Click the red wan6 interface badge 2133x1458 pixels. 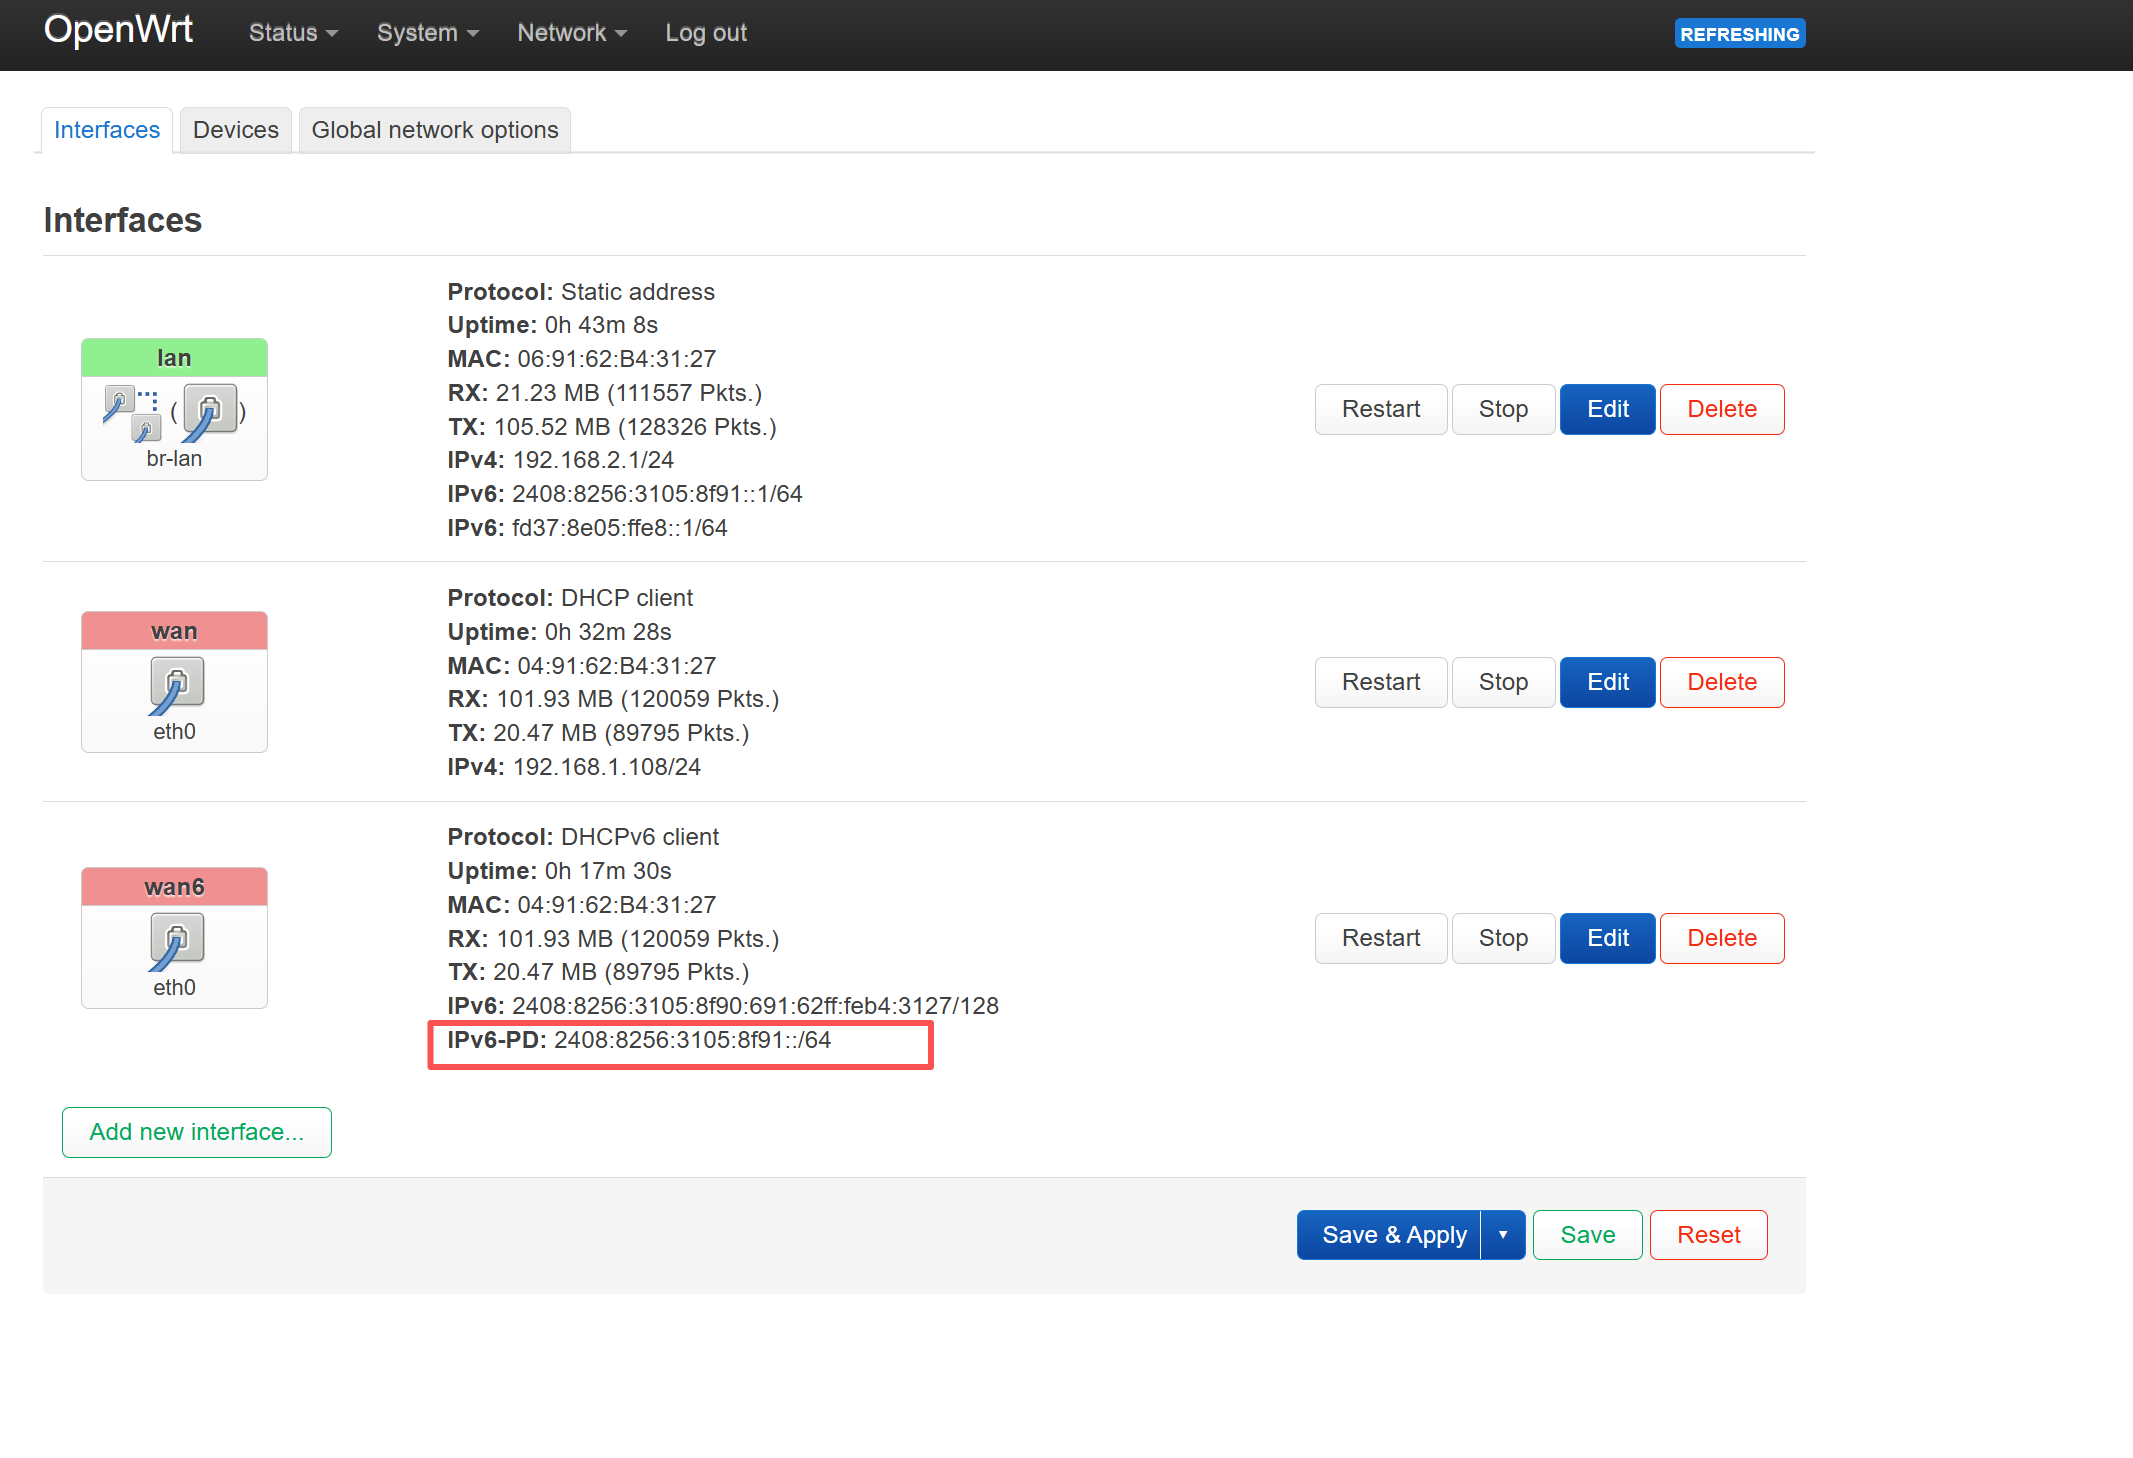click(174, 887)
